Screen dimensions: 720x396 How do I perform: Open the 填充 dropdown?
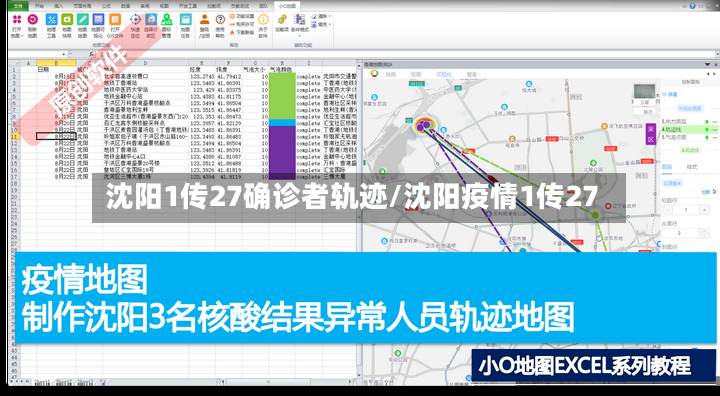coord(321,25)
